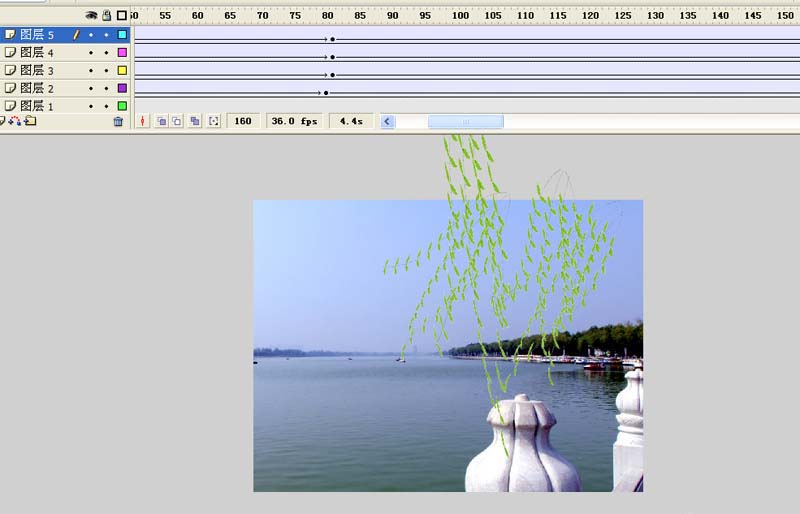Screen dimensions: 800x514
Task: Toggle lock dot of 图层 2
Action: 106,88
